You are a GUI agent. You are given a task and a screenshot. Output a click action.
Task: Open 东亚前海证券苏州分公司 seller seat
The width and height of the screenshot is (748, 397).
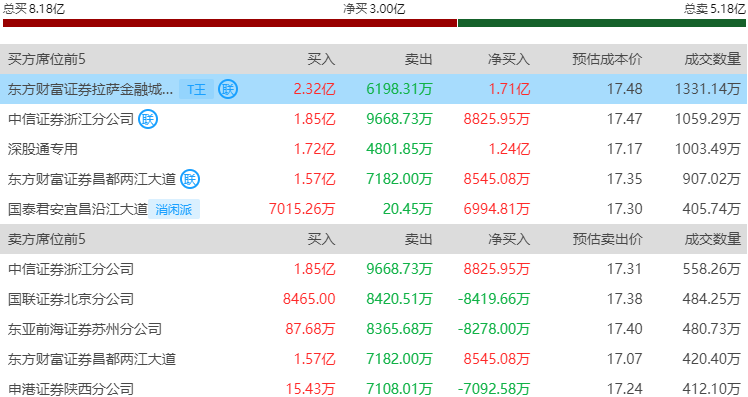[x=85, y=329]
